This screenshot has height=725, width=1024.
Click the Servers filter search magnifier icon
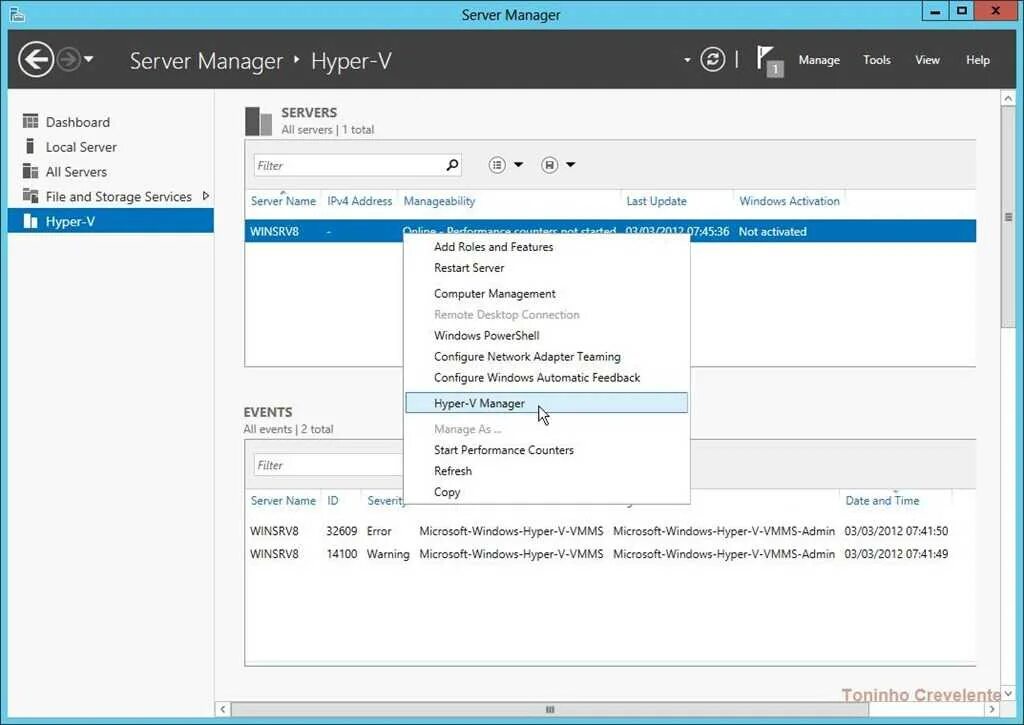click(x=452, y=165)
